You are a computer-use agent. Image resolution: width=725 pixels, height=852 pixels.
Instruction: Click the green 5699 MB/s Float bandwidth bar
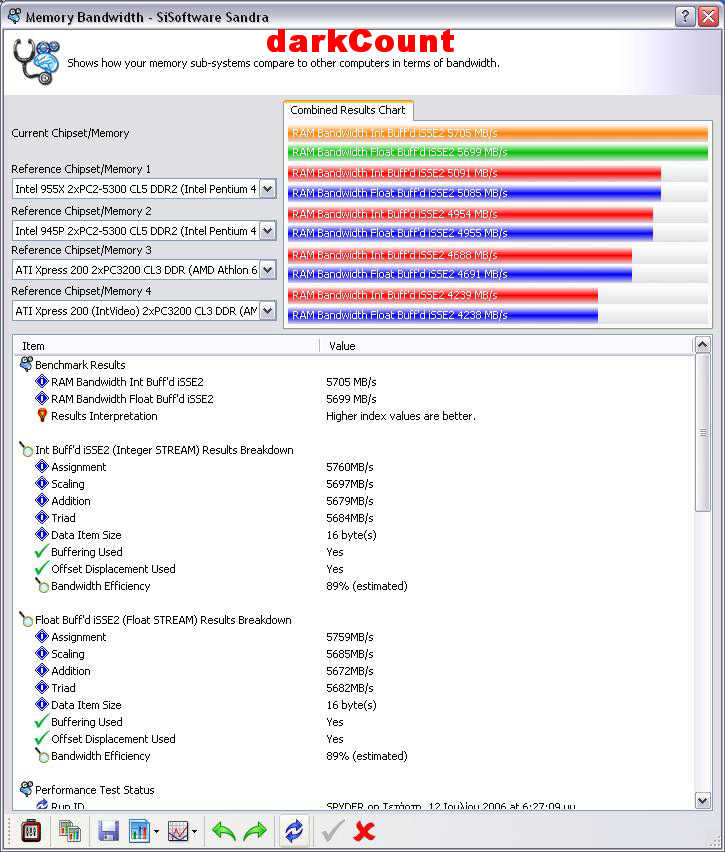[x=498, y=152]
